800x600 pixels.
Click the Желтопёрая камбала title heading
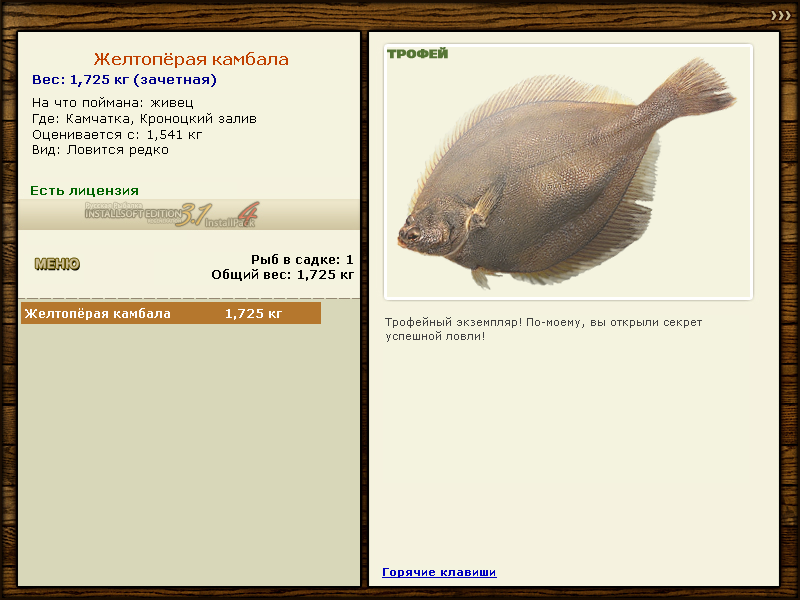pyautogui.click(x=191, y=60)
